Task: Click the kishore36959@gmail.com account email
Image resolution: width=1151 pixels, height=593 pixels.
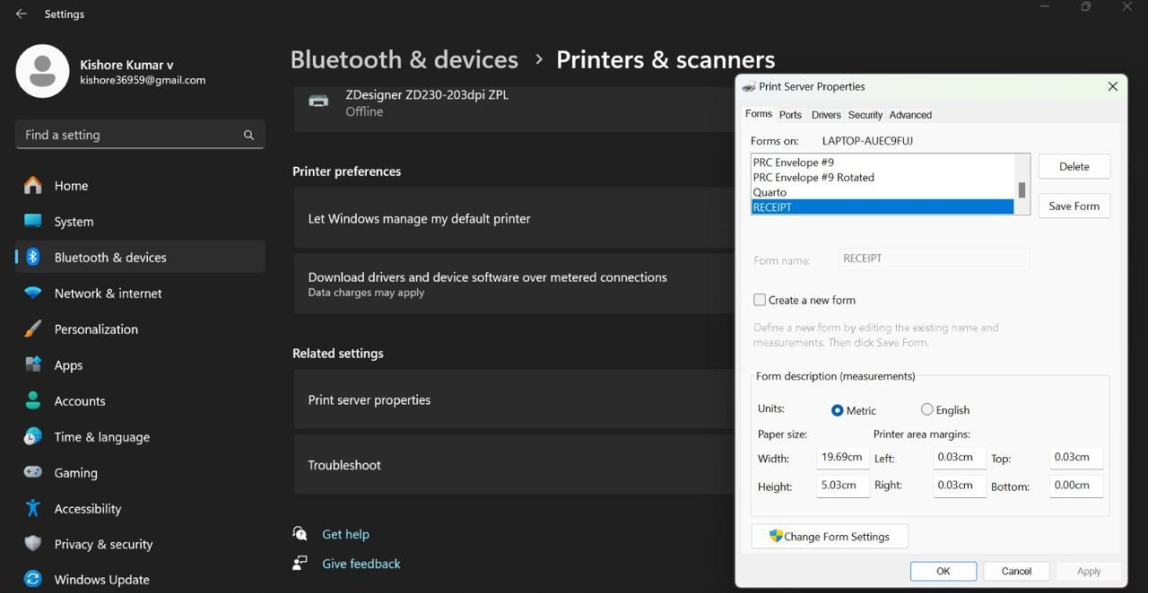Action: (x=142, y=80)
